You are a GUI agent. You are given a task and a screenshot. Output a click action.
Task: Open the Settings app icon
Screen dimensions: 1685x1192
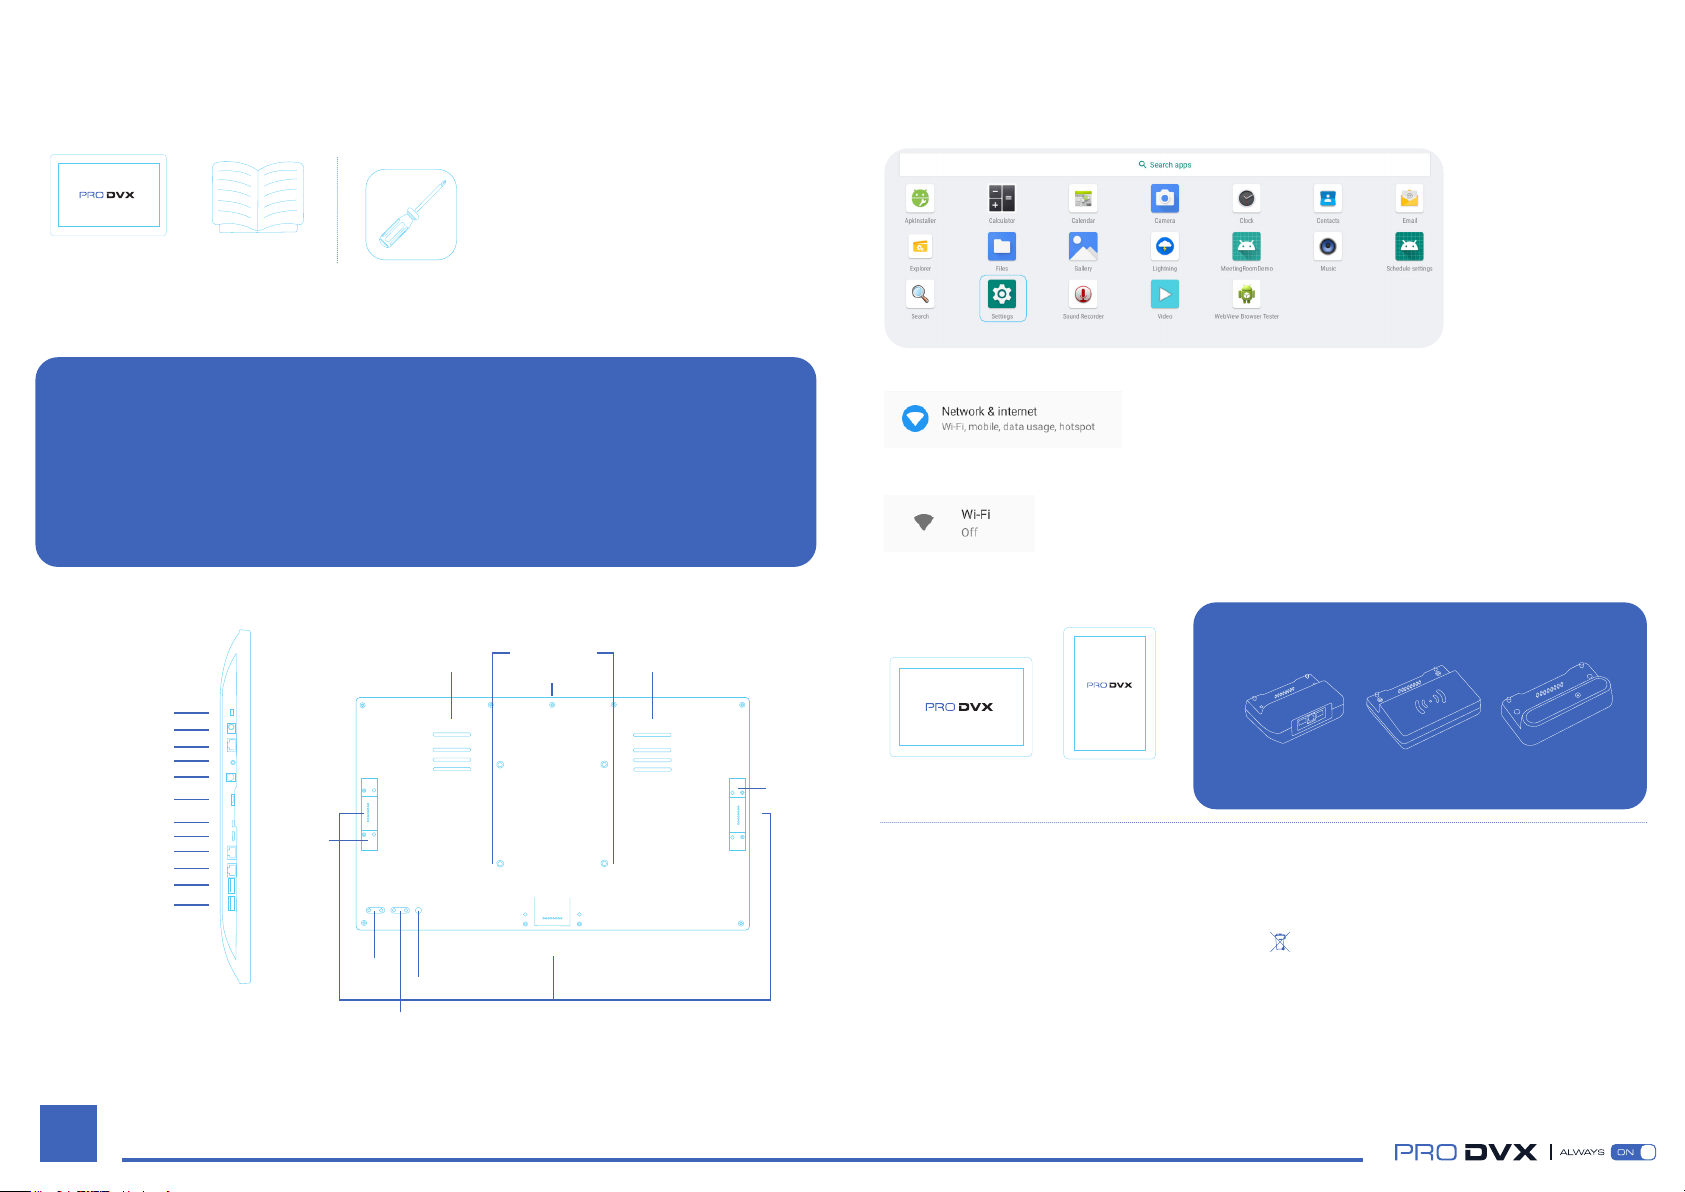point(1002,295)
